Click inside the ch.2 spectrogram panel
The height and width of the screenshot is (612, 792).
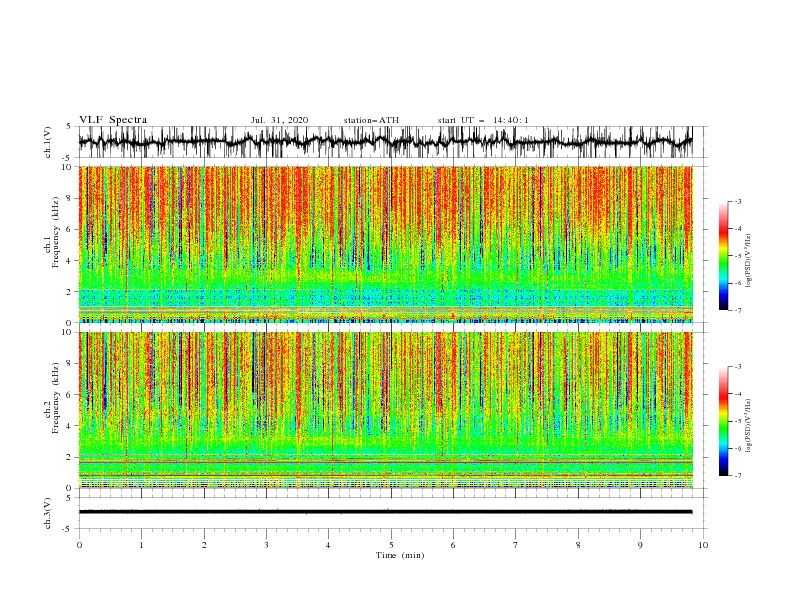click(386, 410)
